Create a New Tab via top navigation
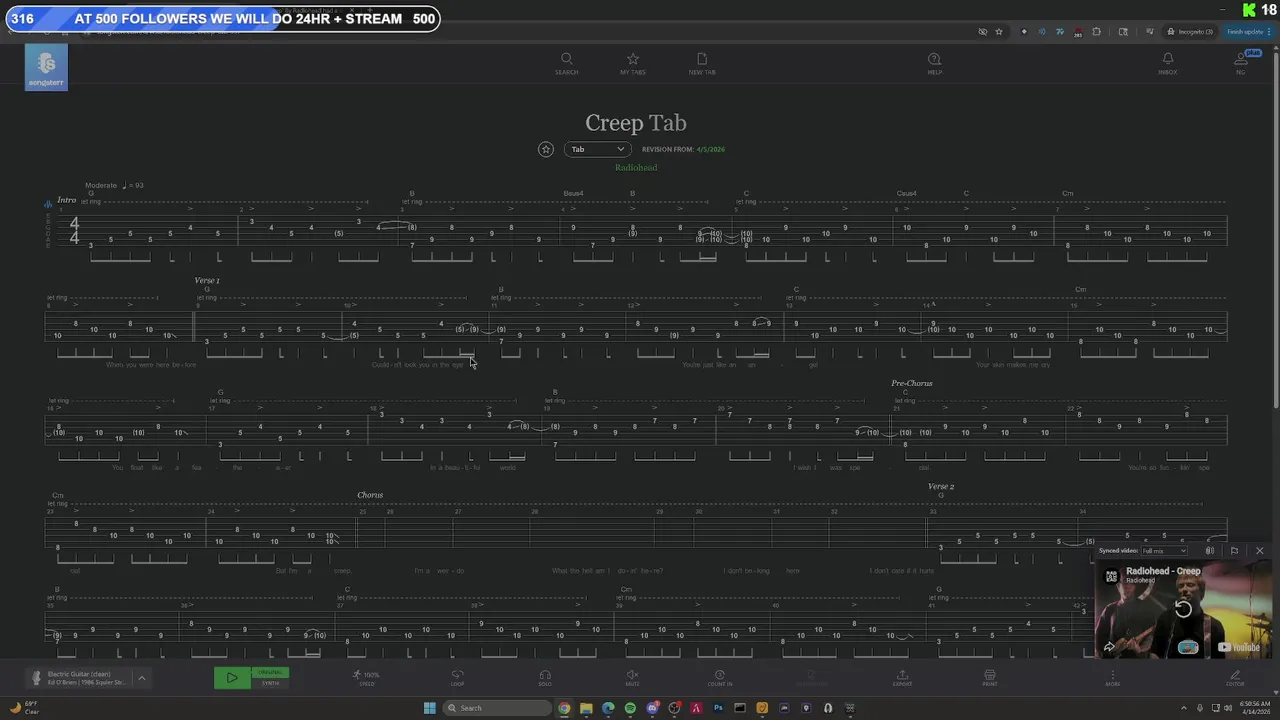 (701, 63)
